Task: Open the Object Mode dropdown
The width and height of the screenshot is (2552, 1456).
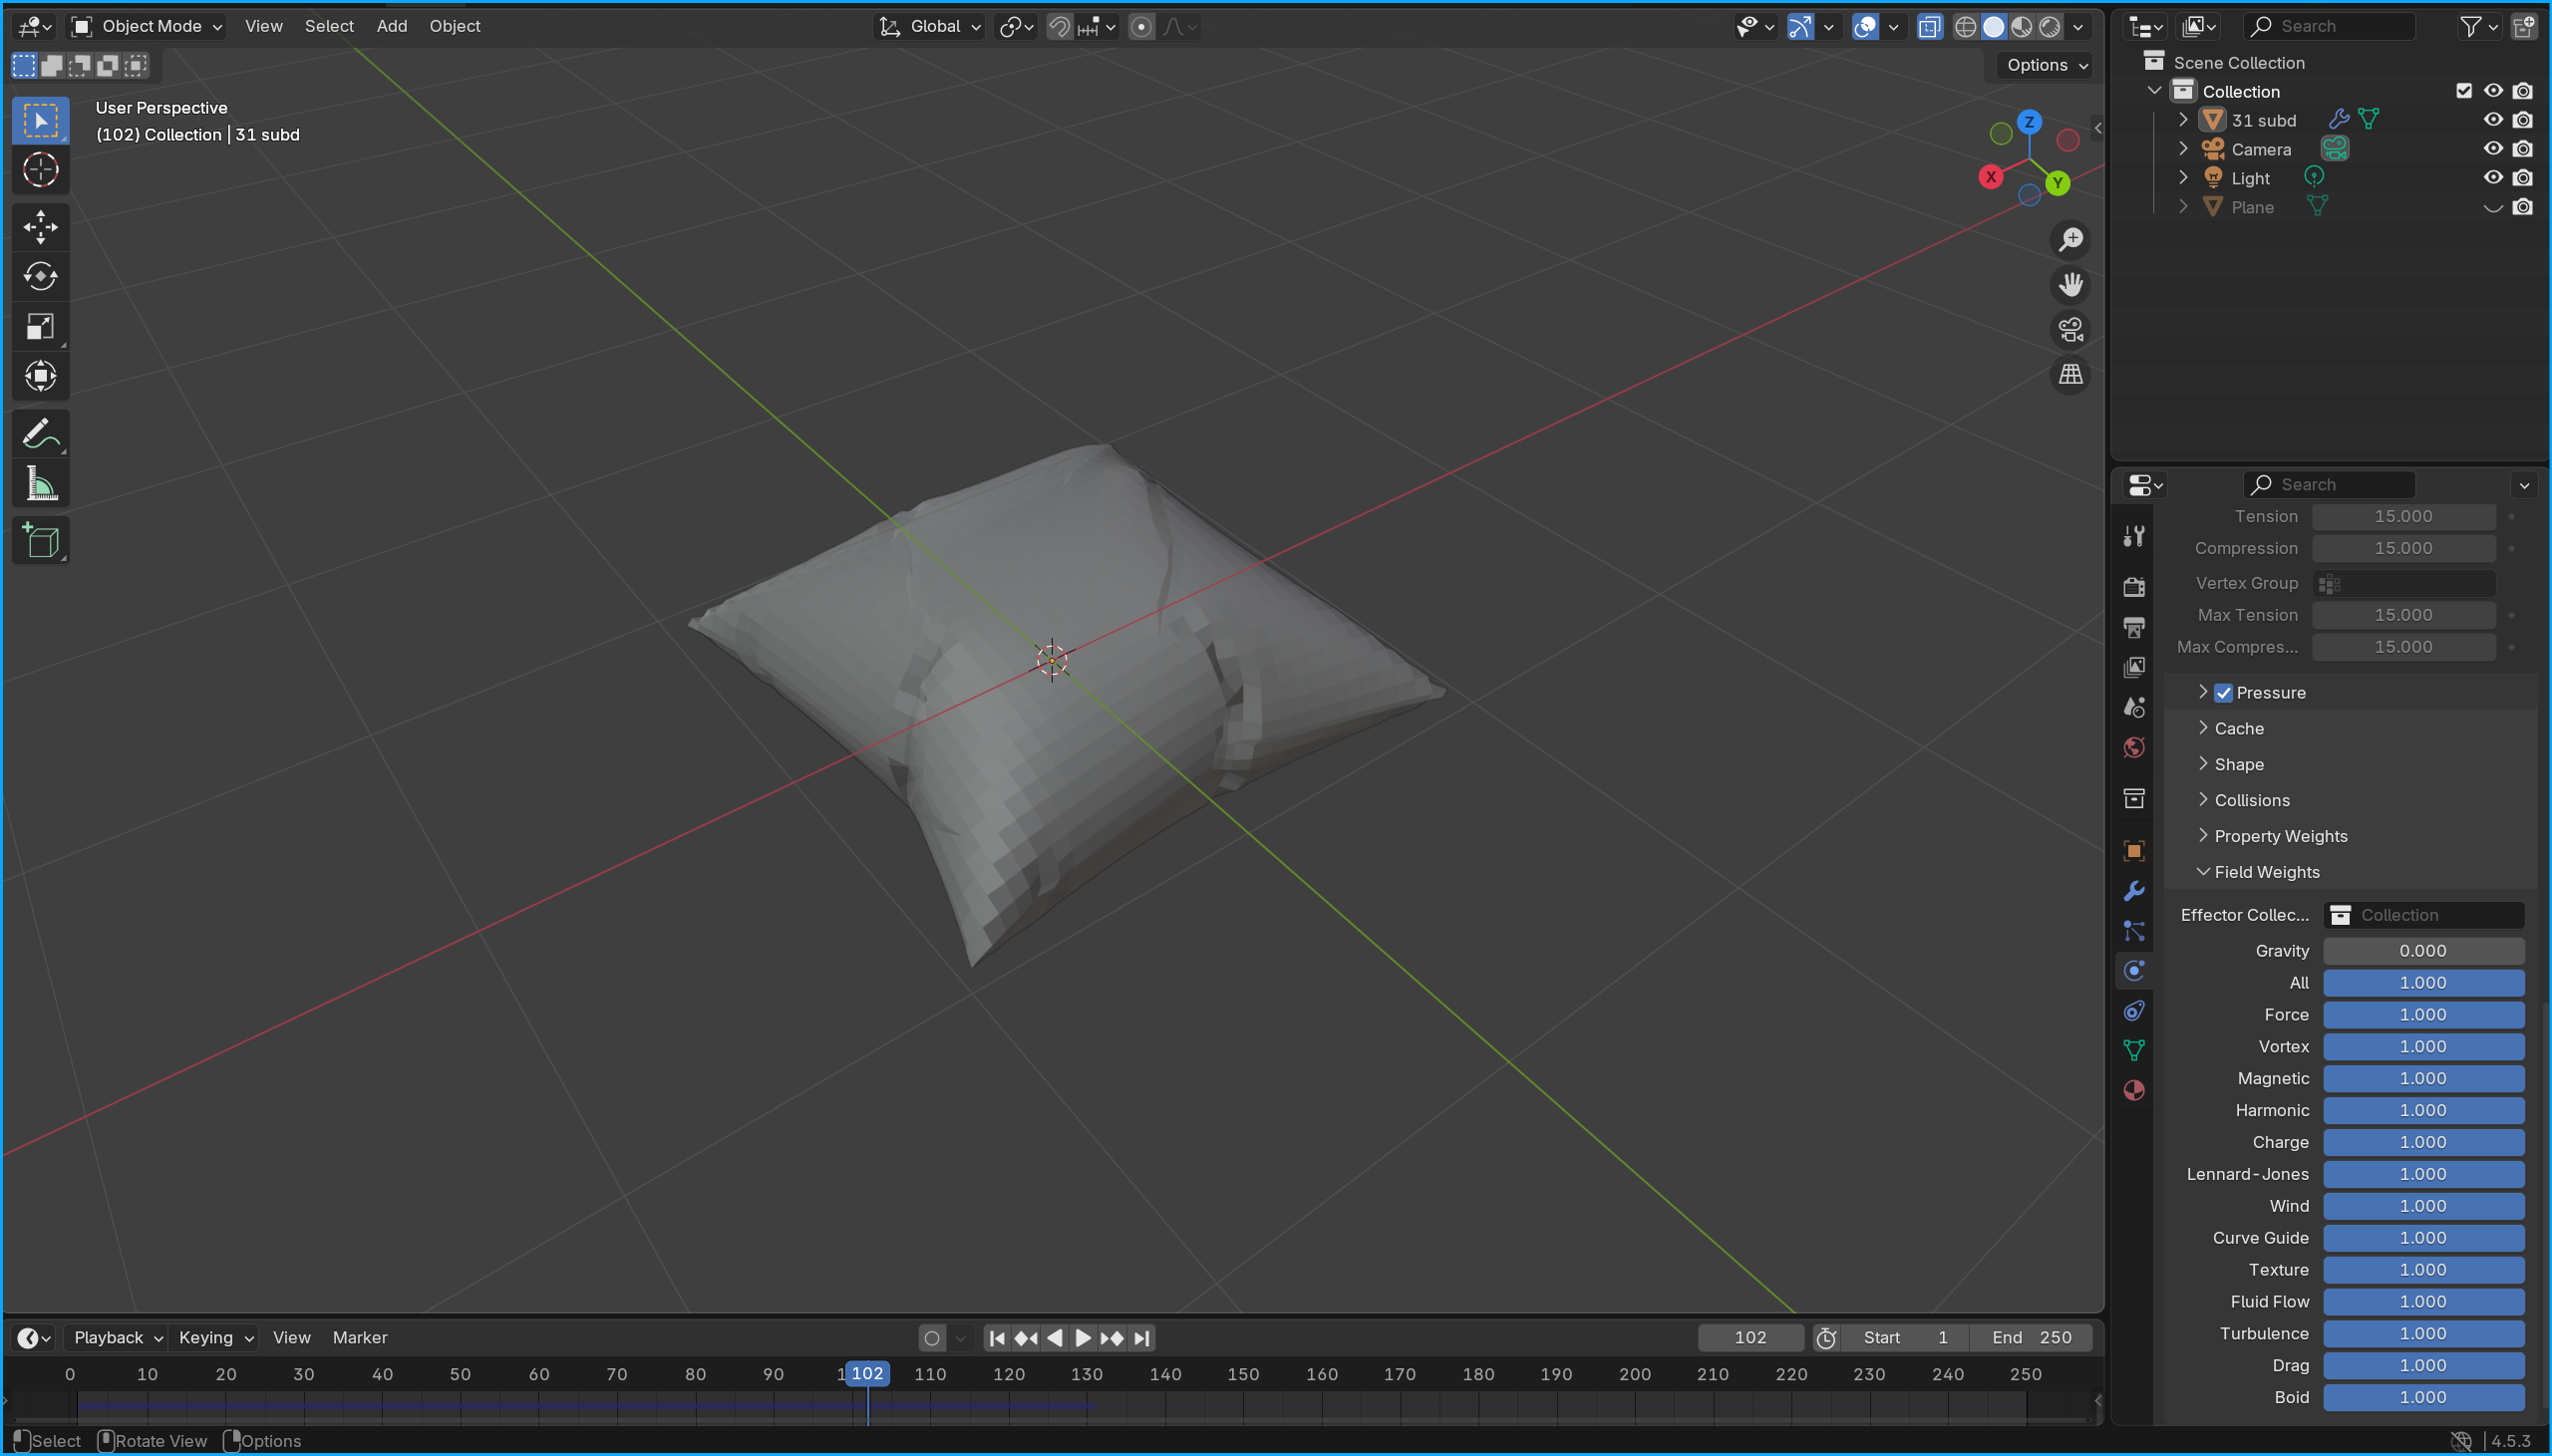Action: [148, 26]
